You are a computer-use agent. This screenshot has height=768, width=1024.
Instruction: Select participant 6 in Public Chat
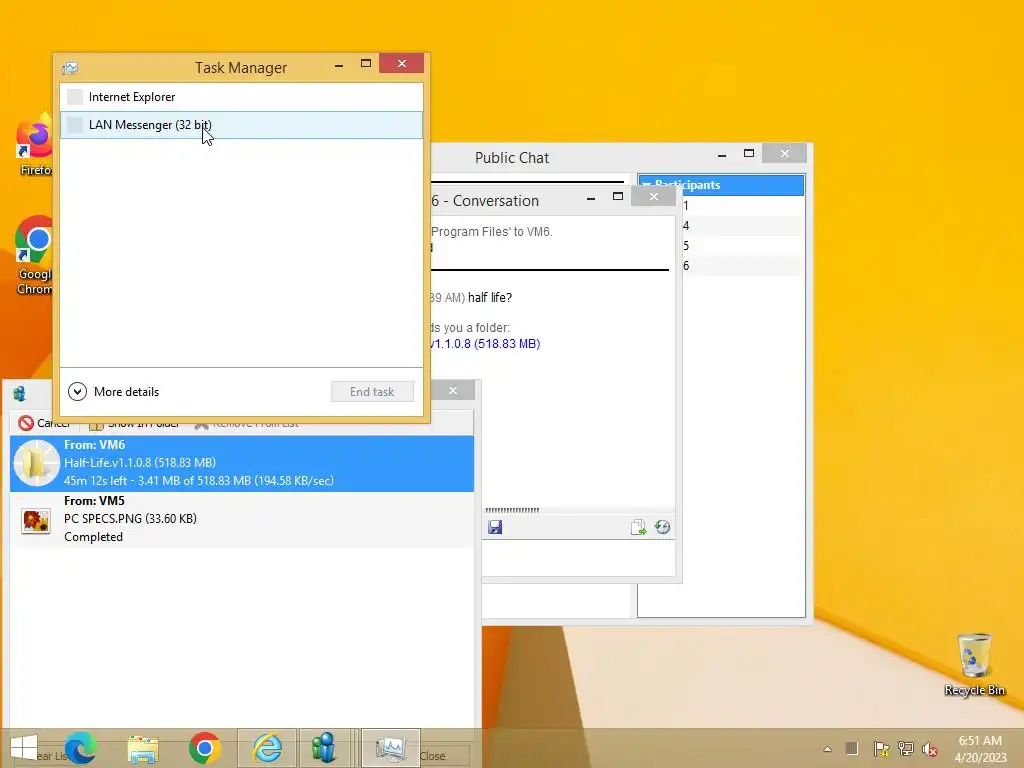coord(743,266)
